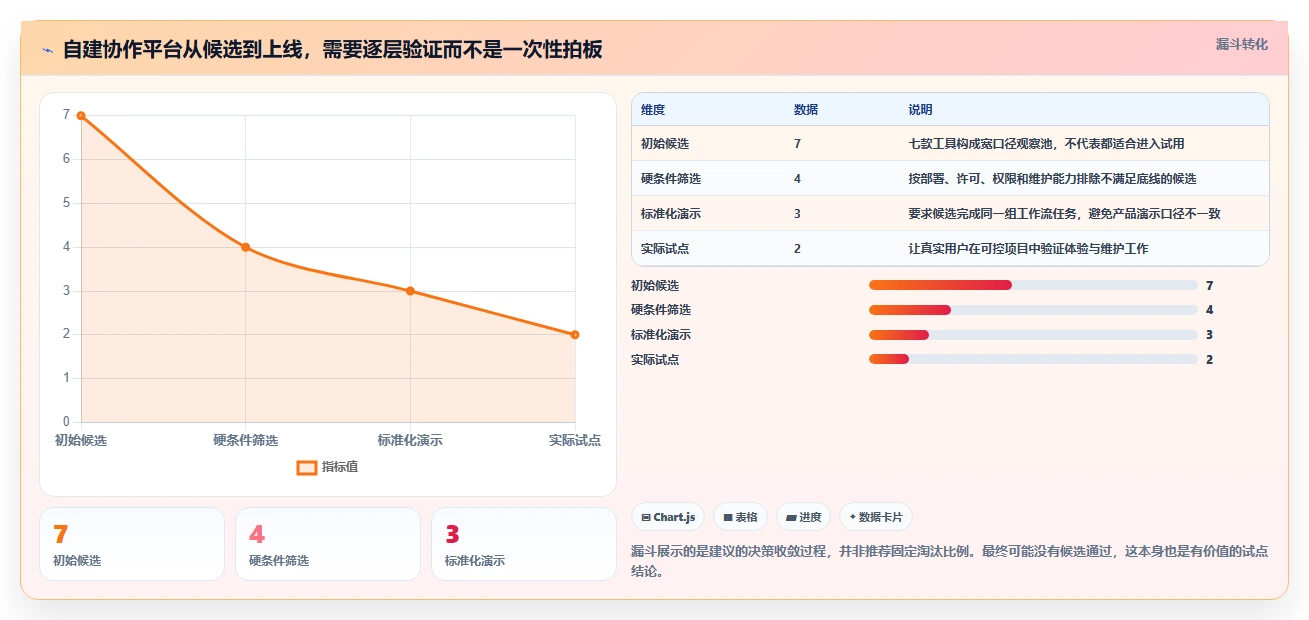Click the sparkle icon in 数据卡片 chip
This screenshot has width=1309, height=620.
coord(852,518)
